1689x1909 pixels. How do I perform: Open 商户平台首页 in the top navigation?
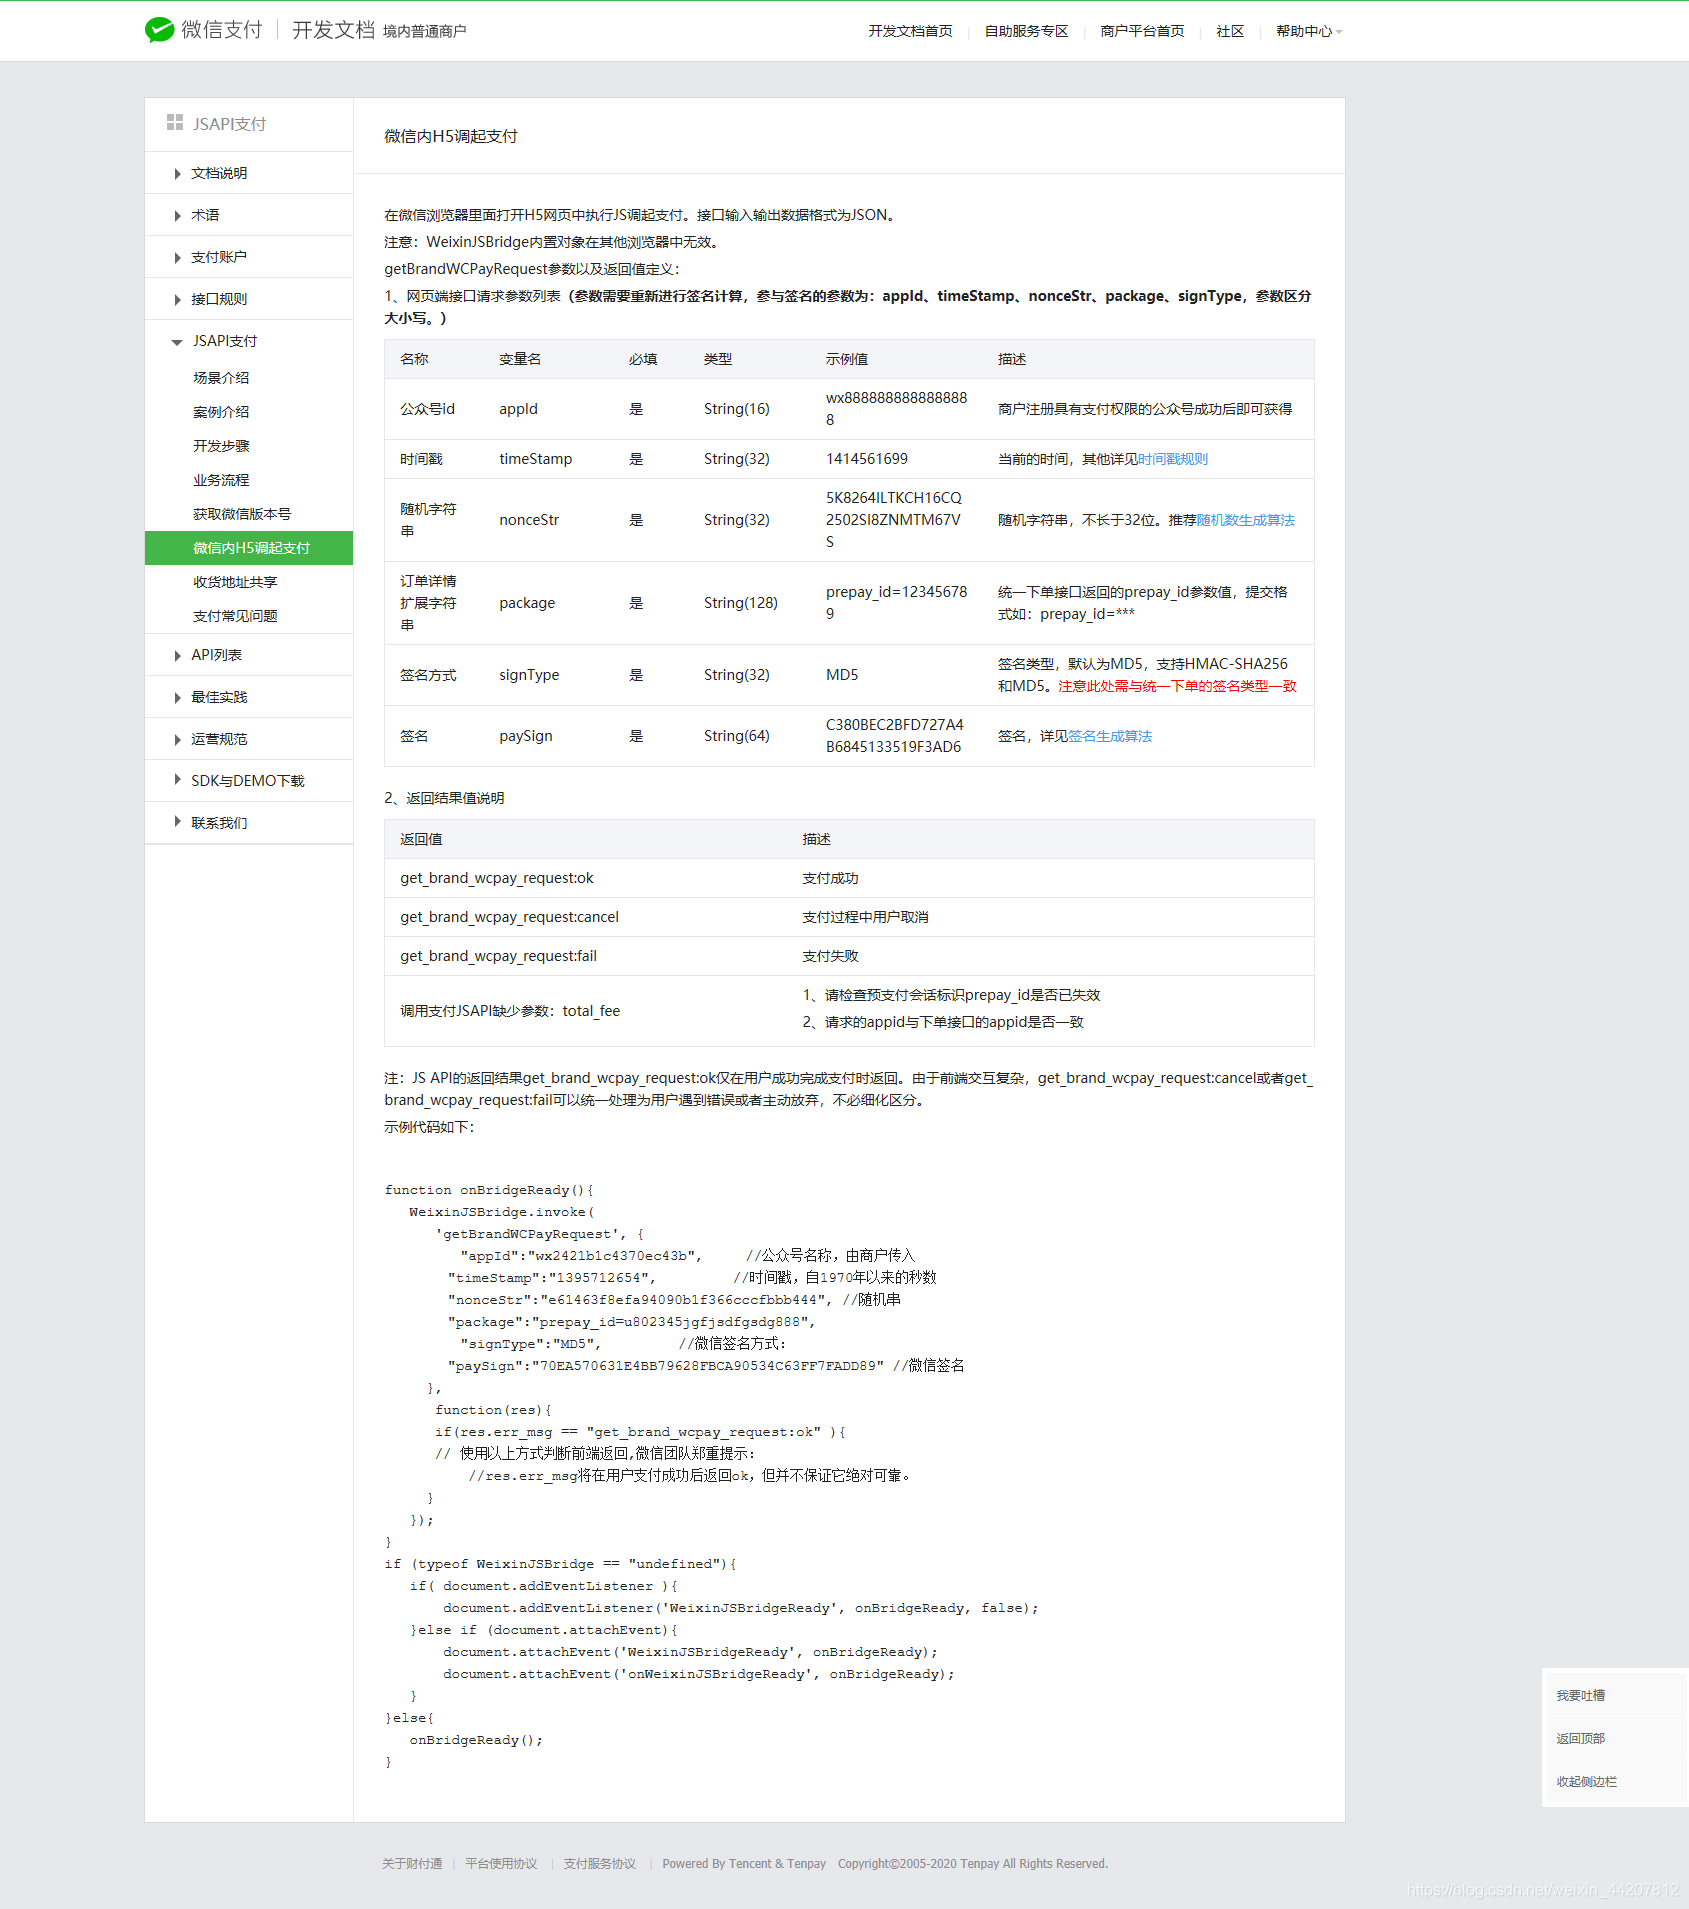click(1142, 31)
